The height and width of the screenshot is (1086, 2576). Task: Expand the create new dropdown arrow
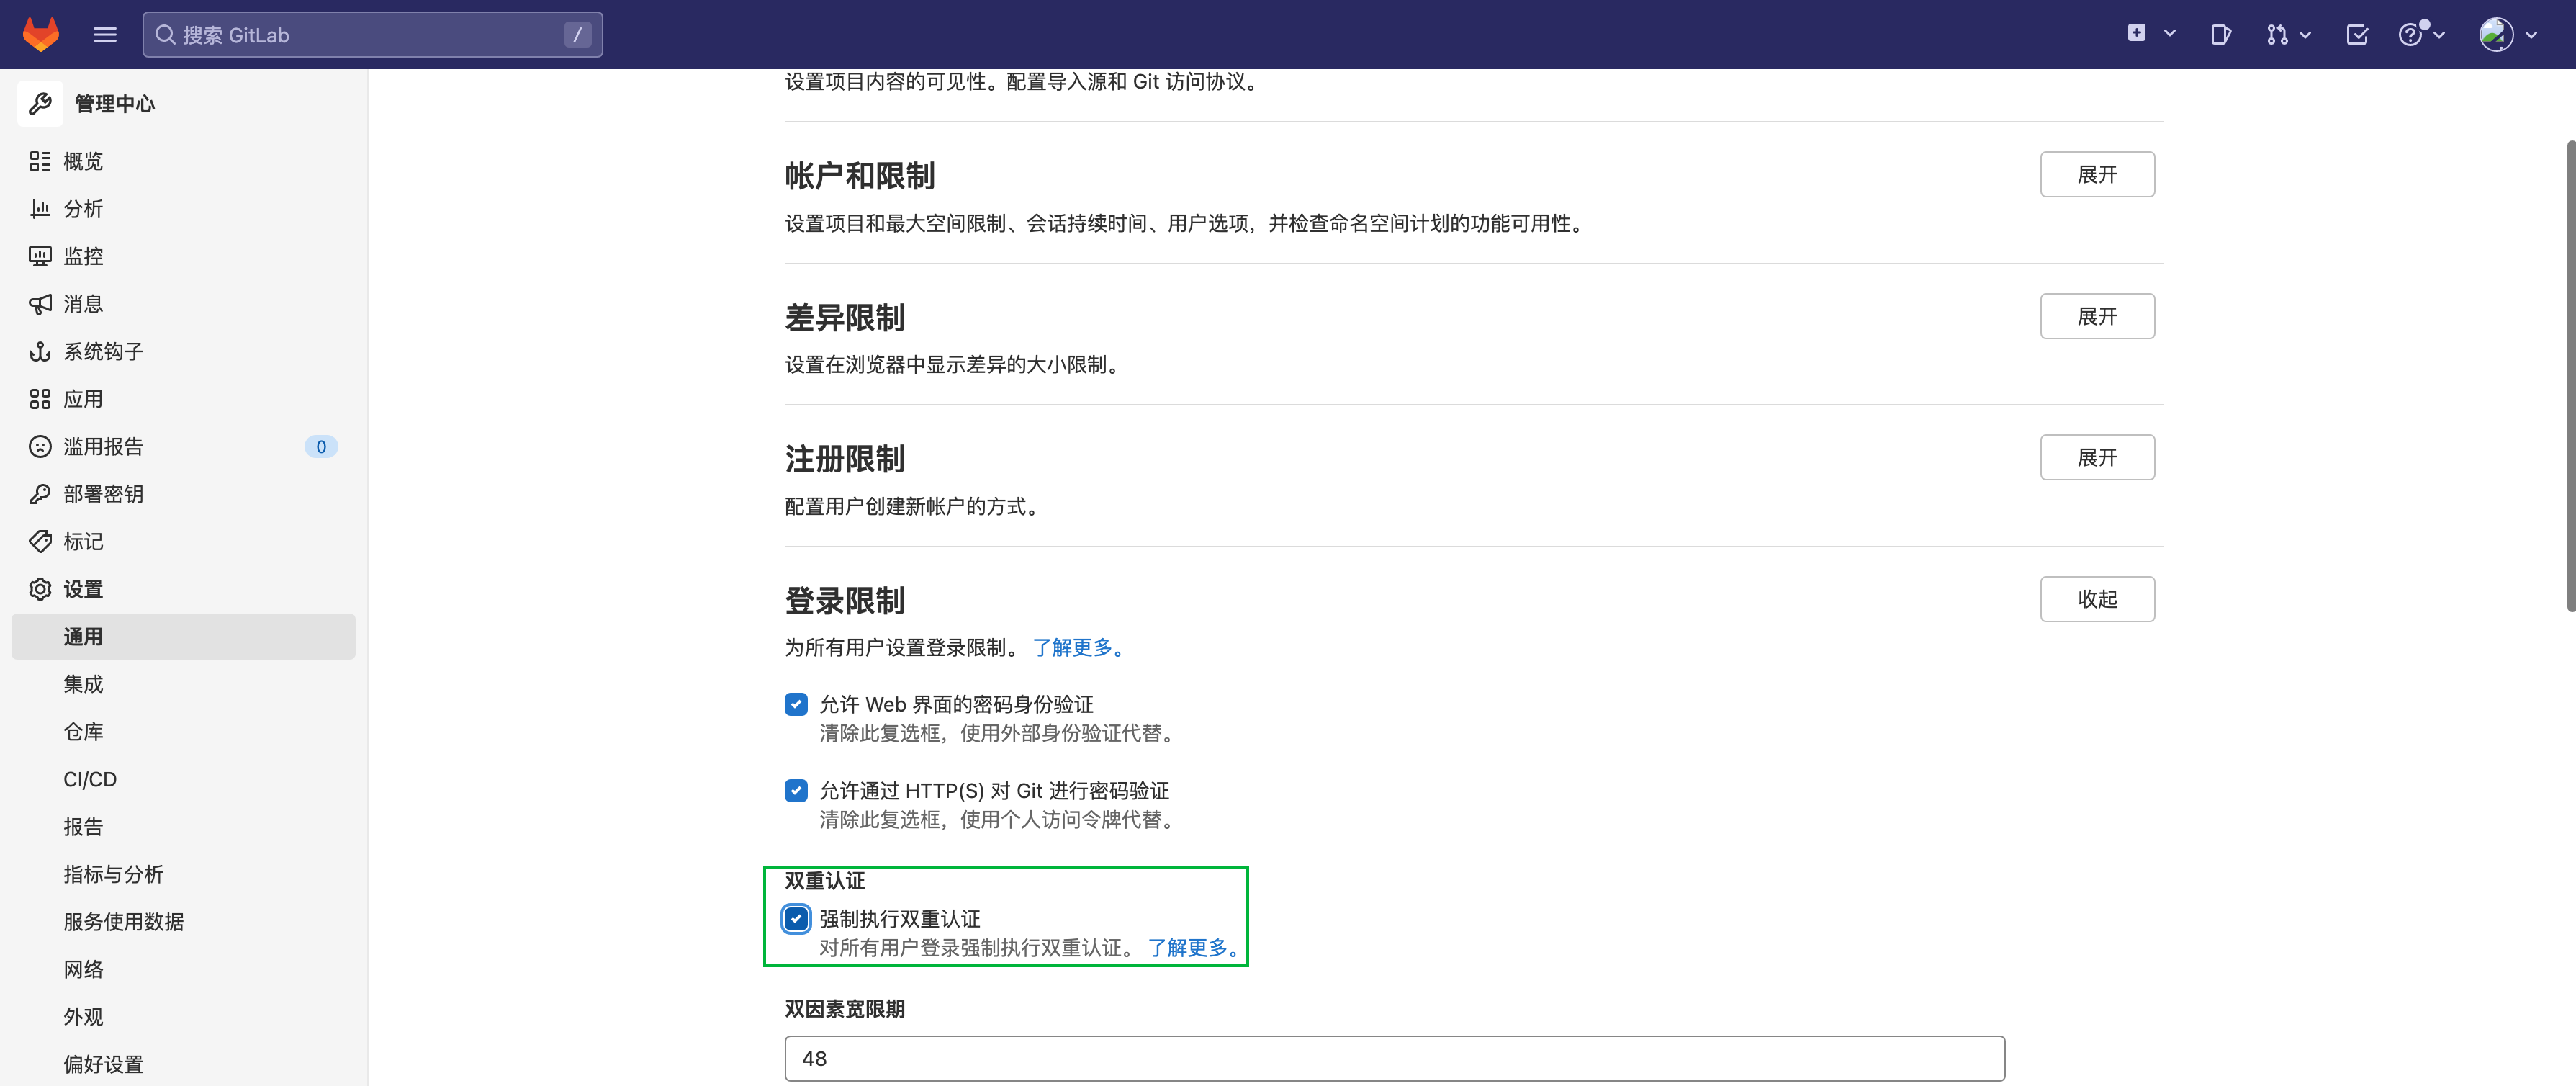click(x=2169, y=34)
